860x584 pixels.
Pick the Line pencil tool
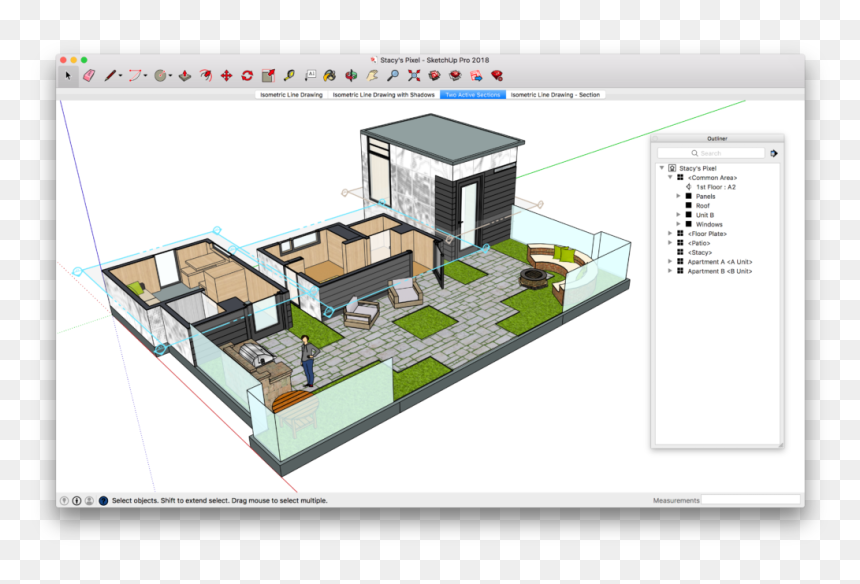point(110,76)
